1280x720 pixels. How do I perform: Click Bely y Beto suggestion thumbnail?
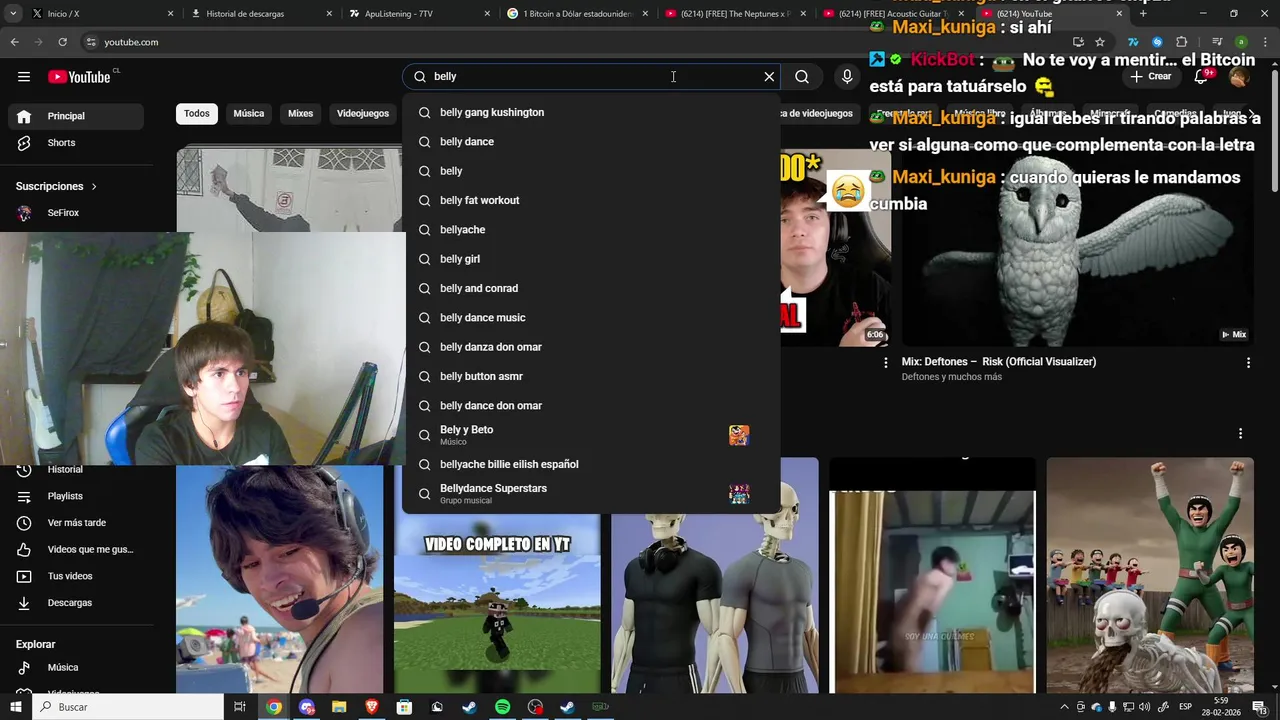739,435
